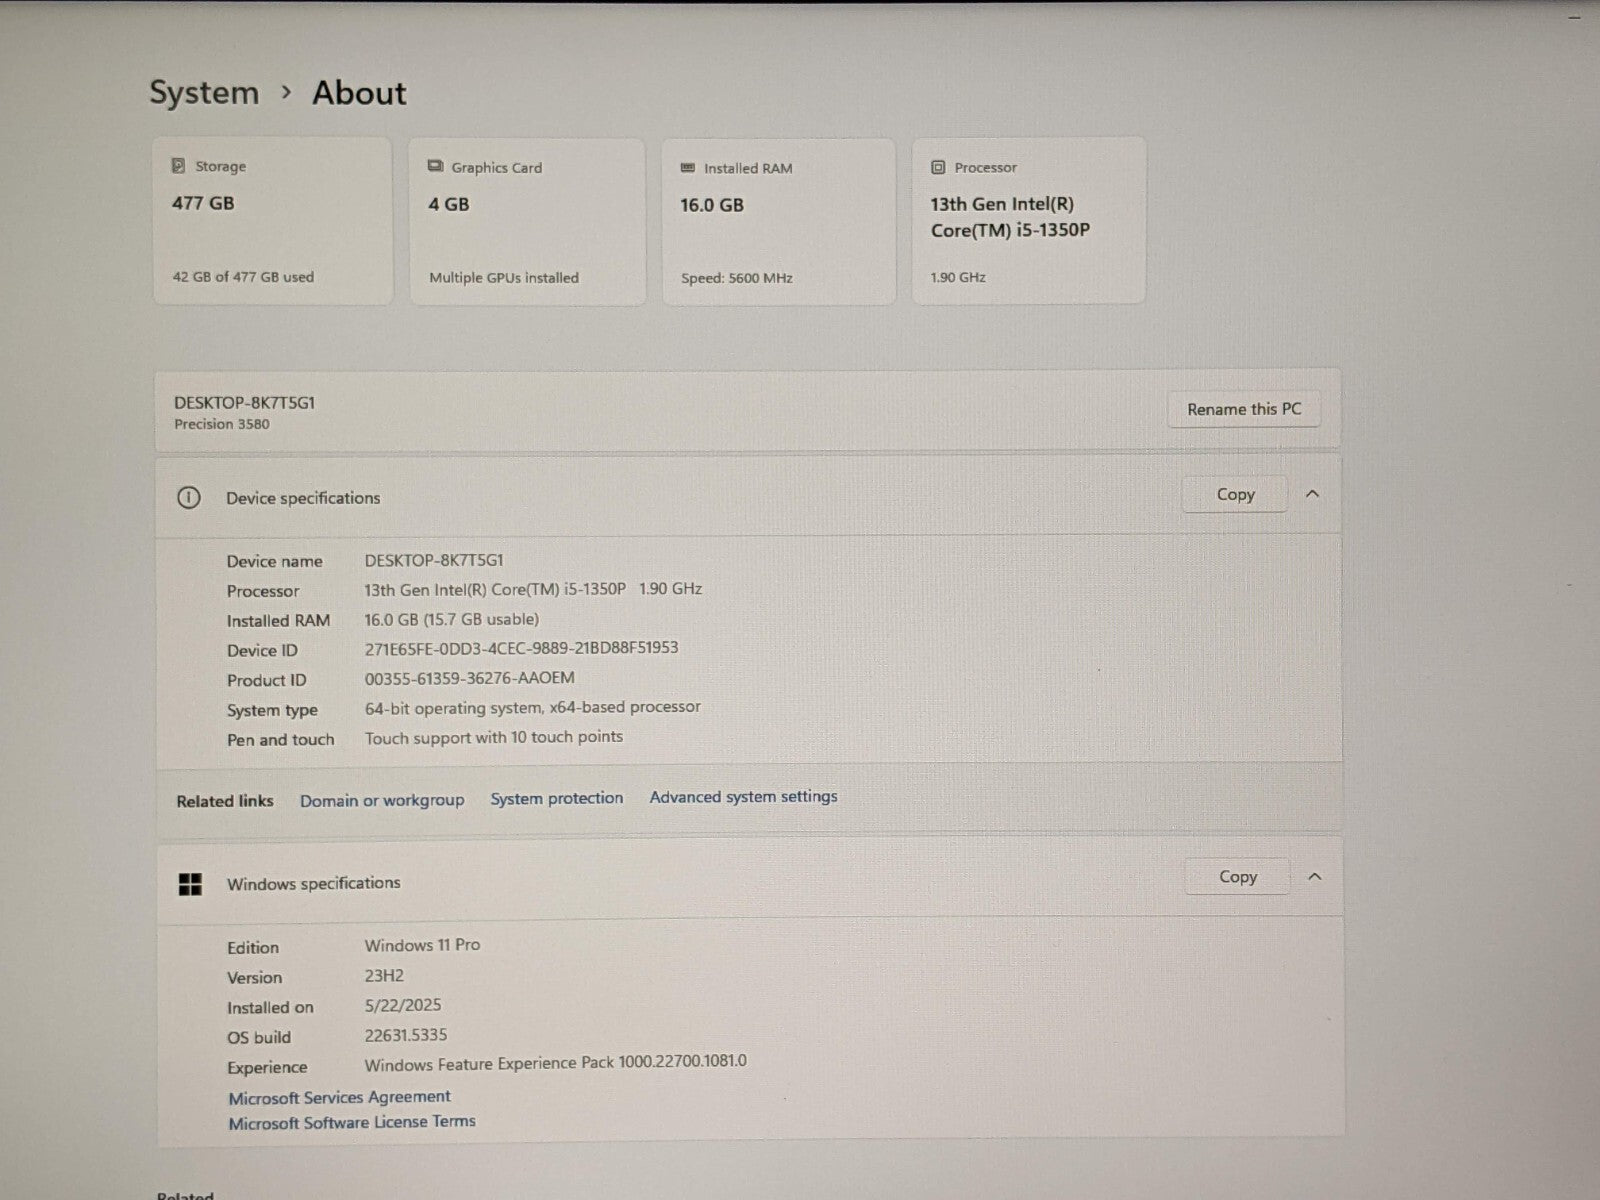Image resolution: width=1600 pixels, height=1200 pixels.
Task: Open Domain or workgroup link
Action: (382, 801)
